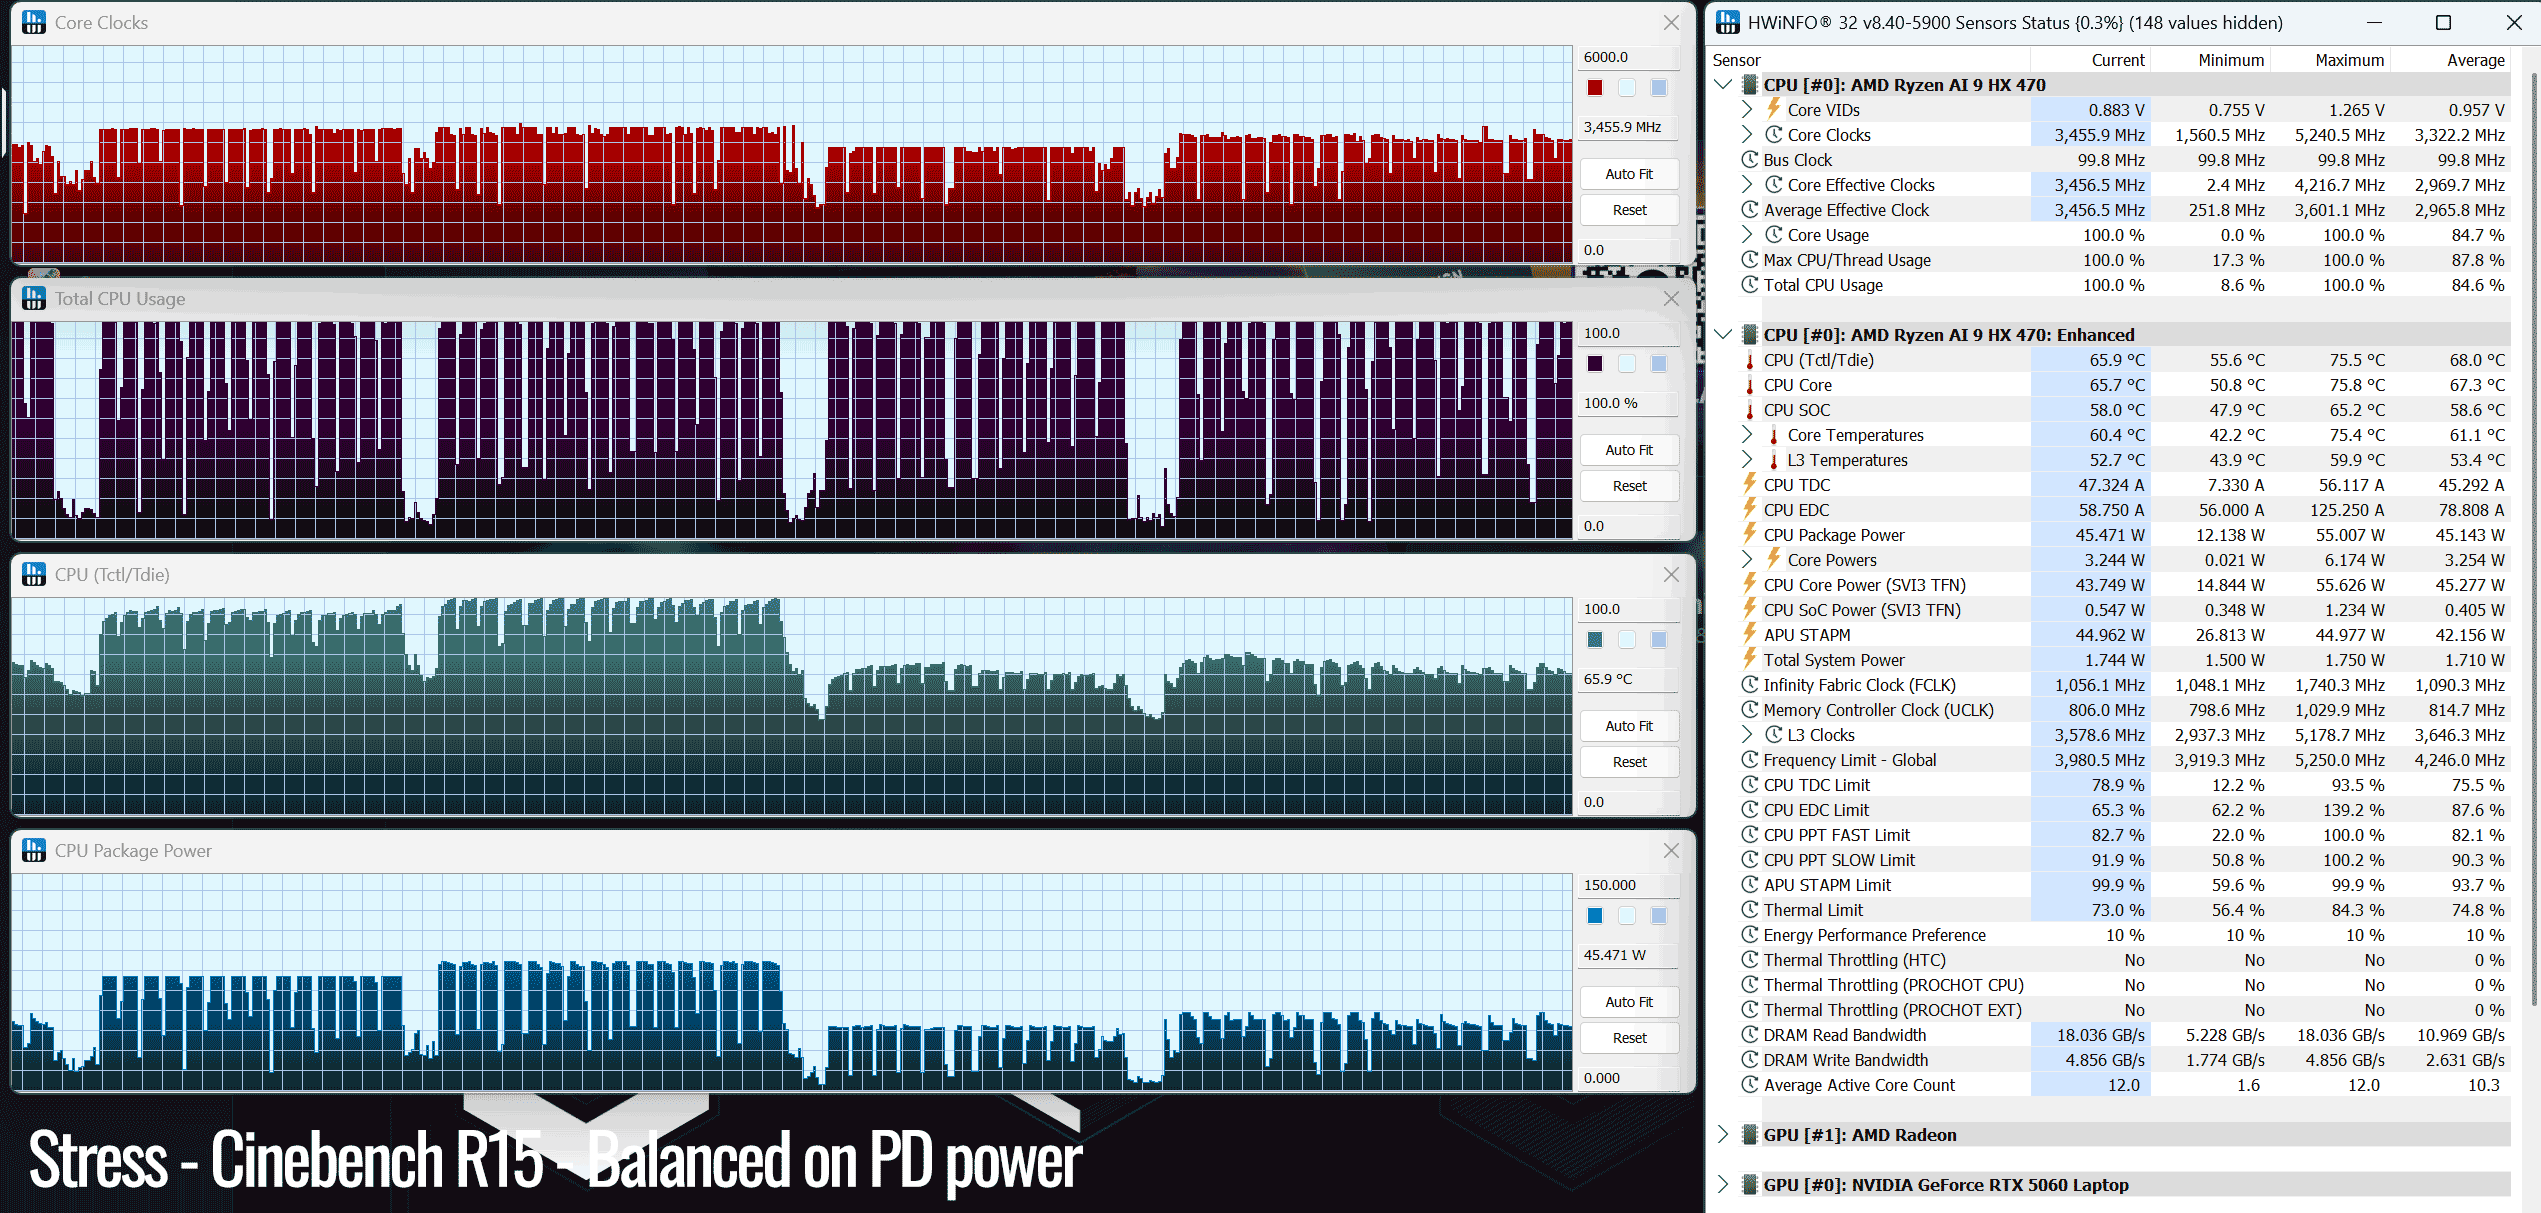Click the Total CPU Usage window icon
2541x1213 pixels.
point(34,298)
